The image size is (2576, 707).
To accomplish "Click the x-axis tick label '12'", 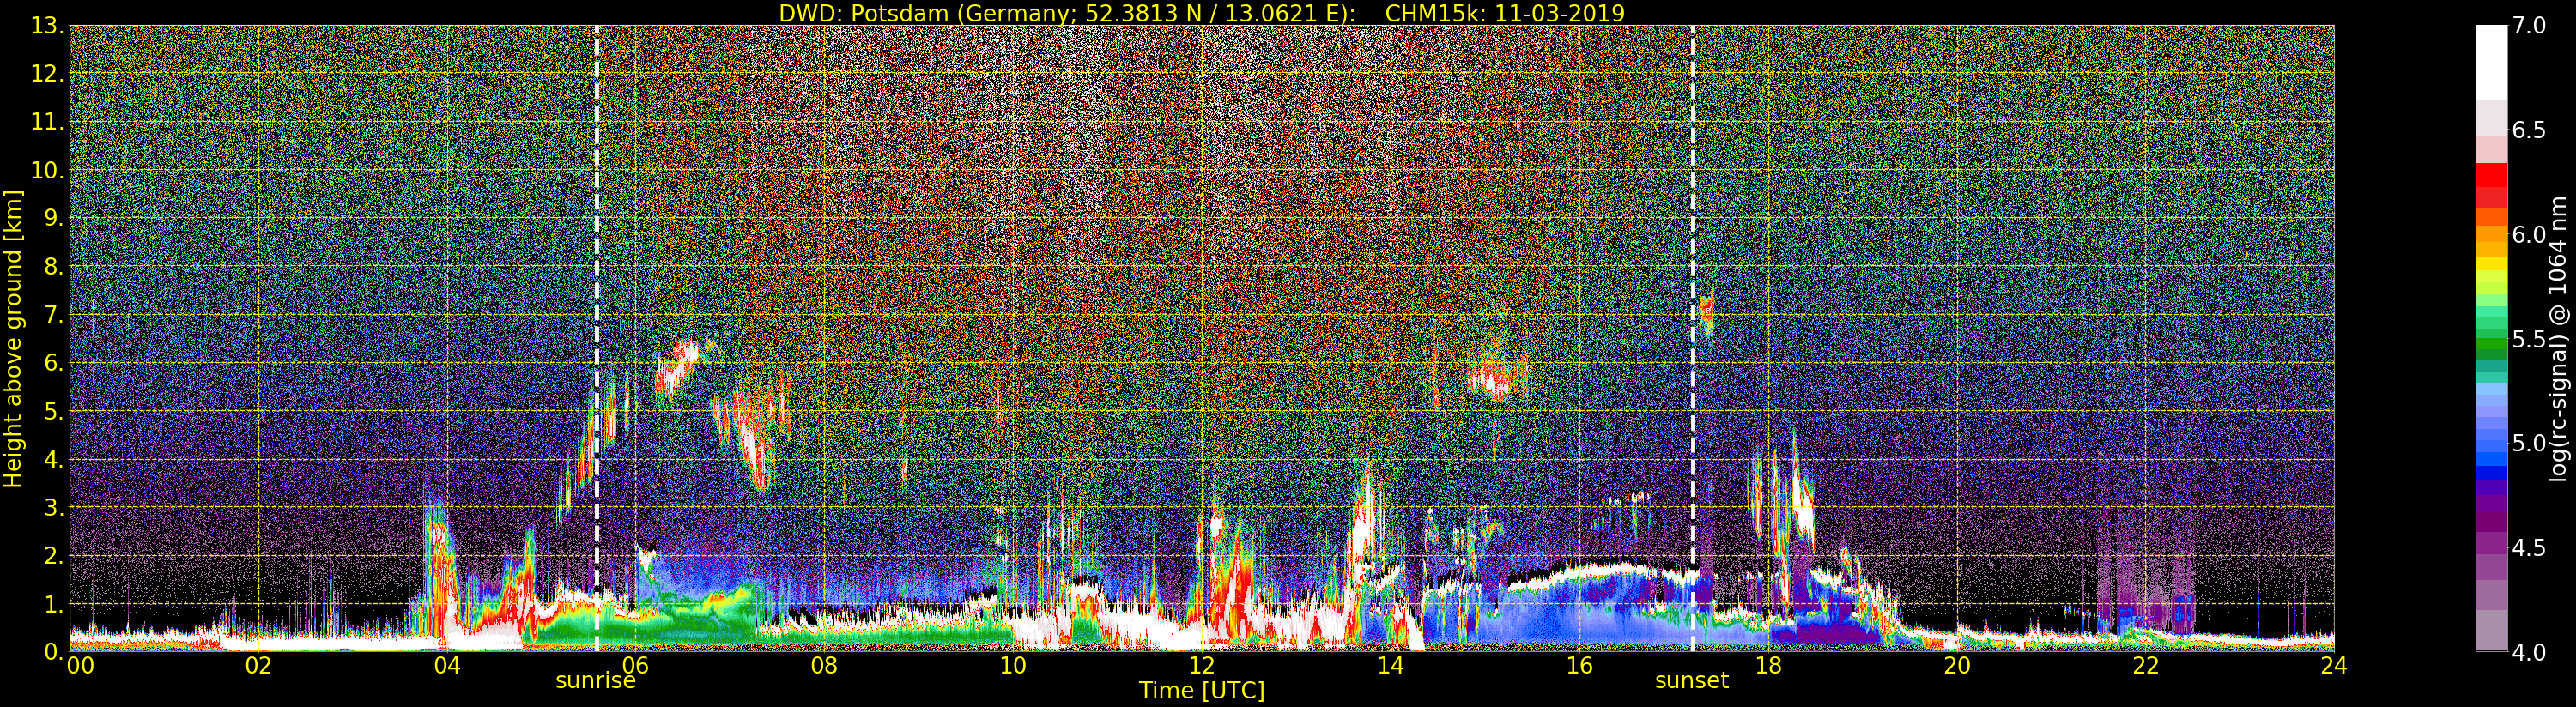I will pyautogui.click(x=1201, y=665).
